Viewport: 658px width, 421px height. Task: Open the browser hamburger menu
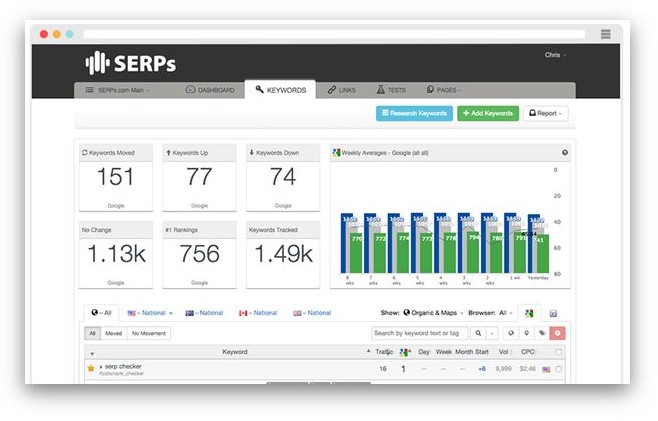click(x=606, y=33)
